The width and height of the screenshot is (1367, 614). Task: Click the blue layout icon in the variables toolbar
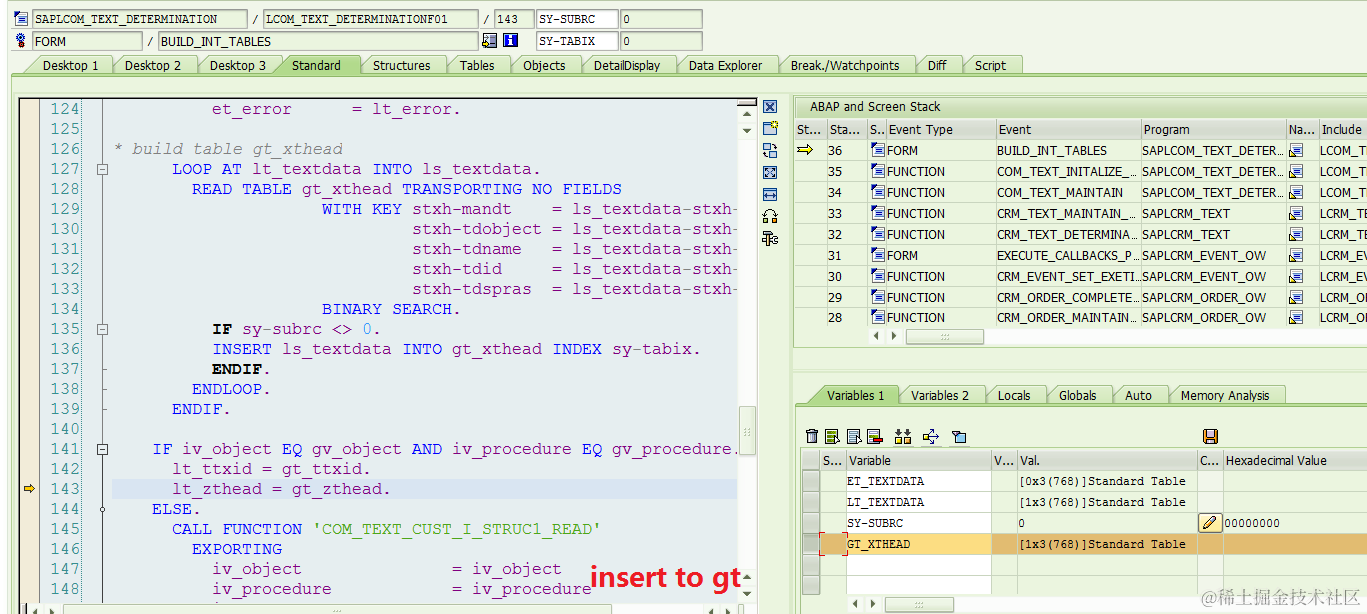point(959,436)
